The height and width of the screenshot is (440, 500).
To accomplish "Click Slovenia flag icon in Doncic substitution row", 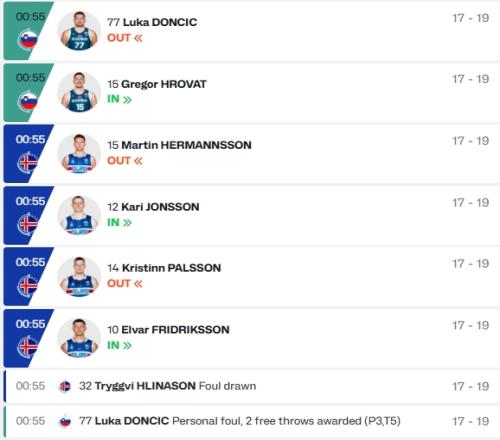I will tap(28, 40).
